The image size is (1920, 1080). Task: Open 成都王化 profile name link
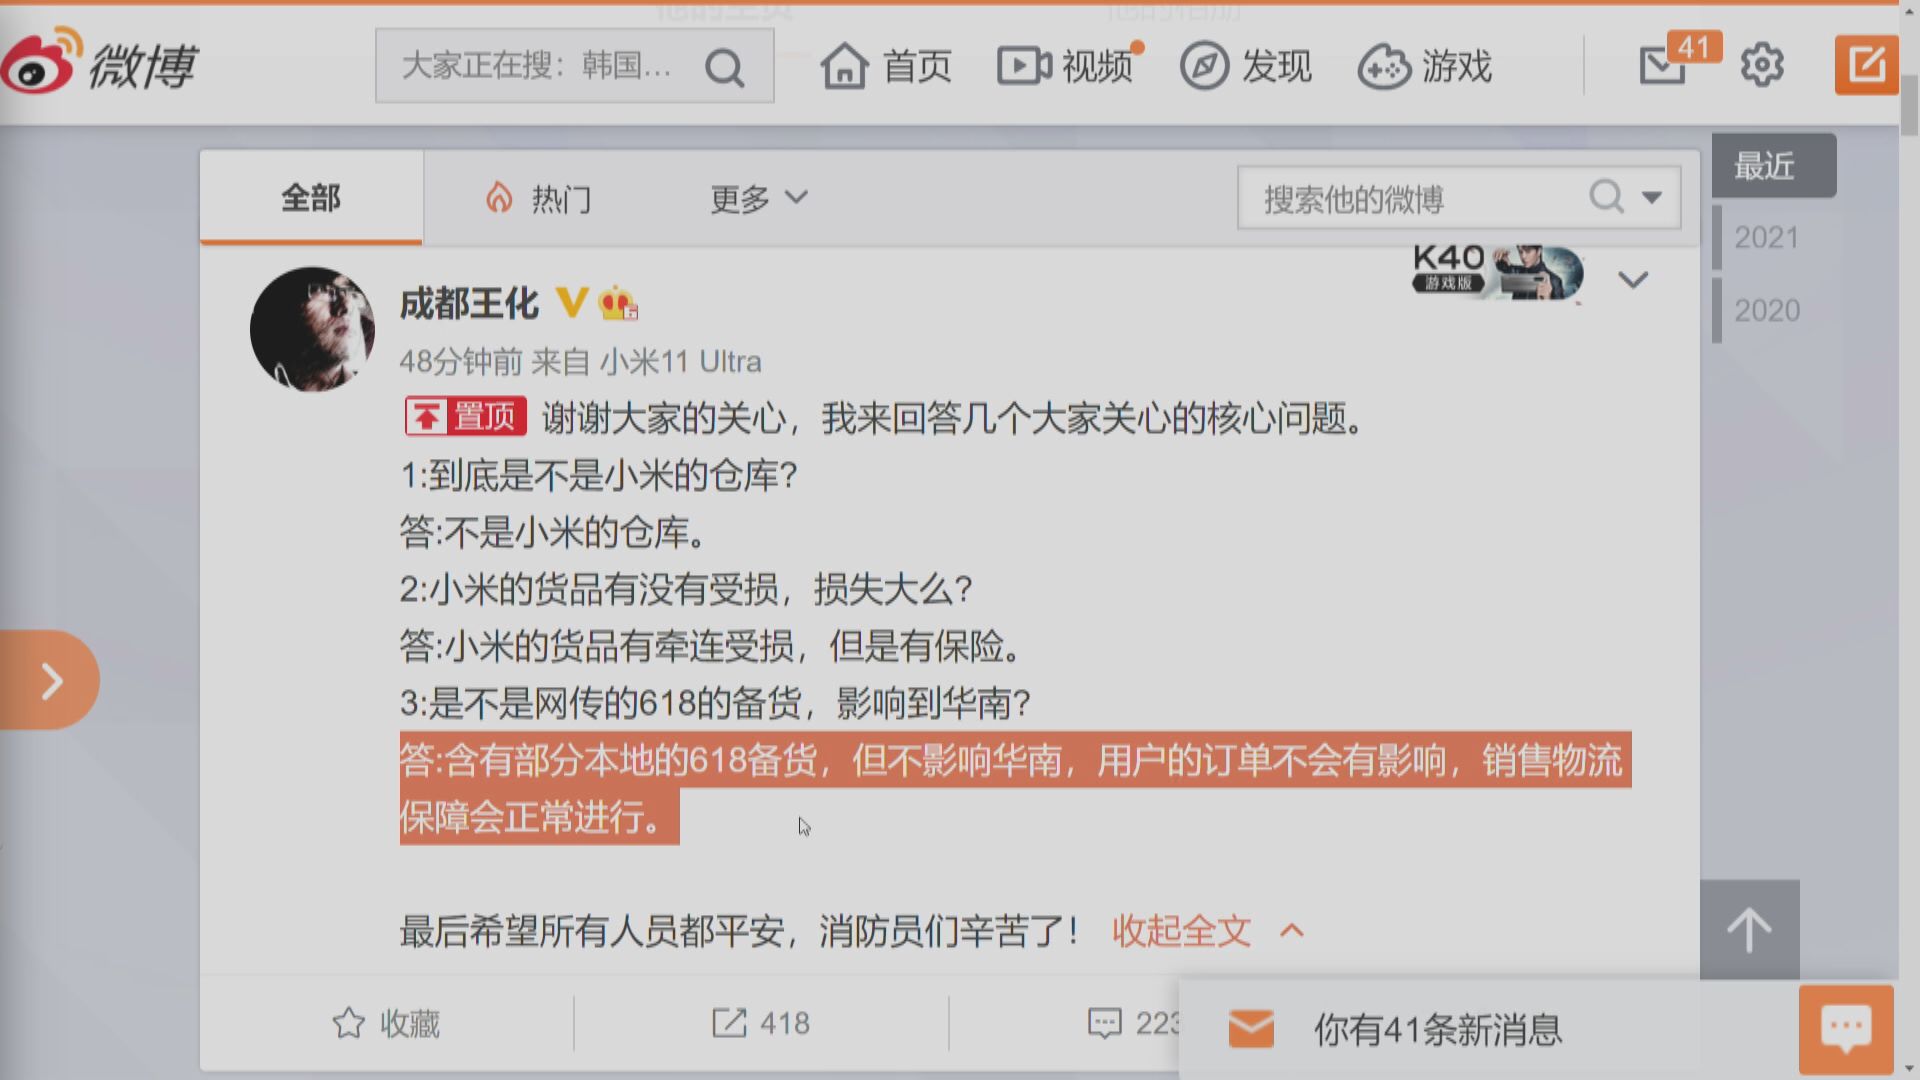pyautogui.click(x=469, y=302)
